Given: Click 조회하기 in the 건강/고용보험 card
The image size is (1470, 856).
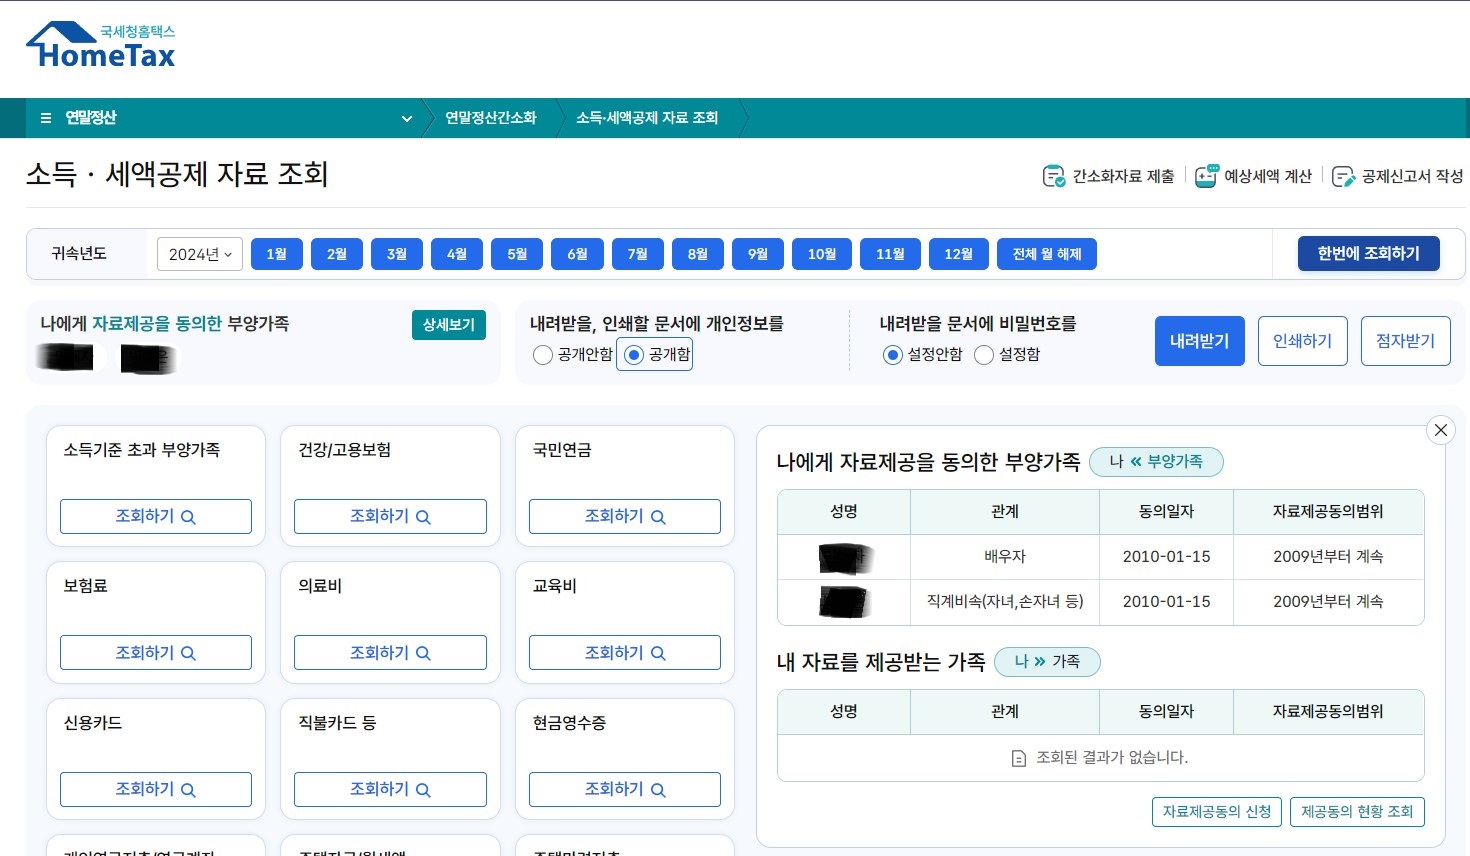Looking at the screenshot, I should click(x=390, y=517).
